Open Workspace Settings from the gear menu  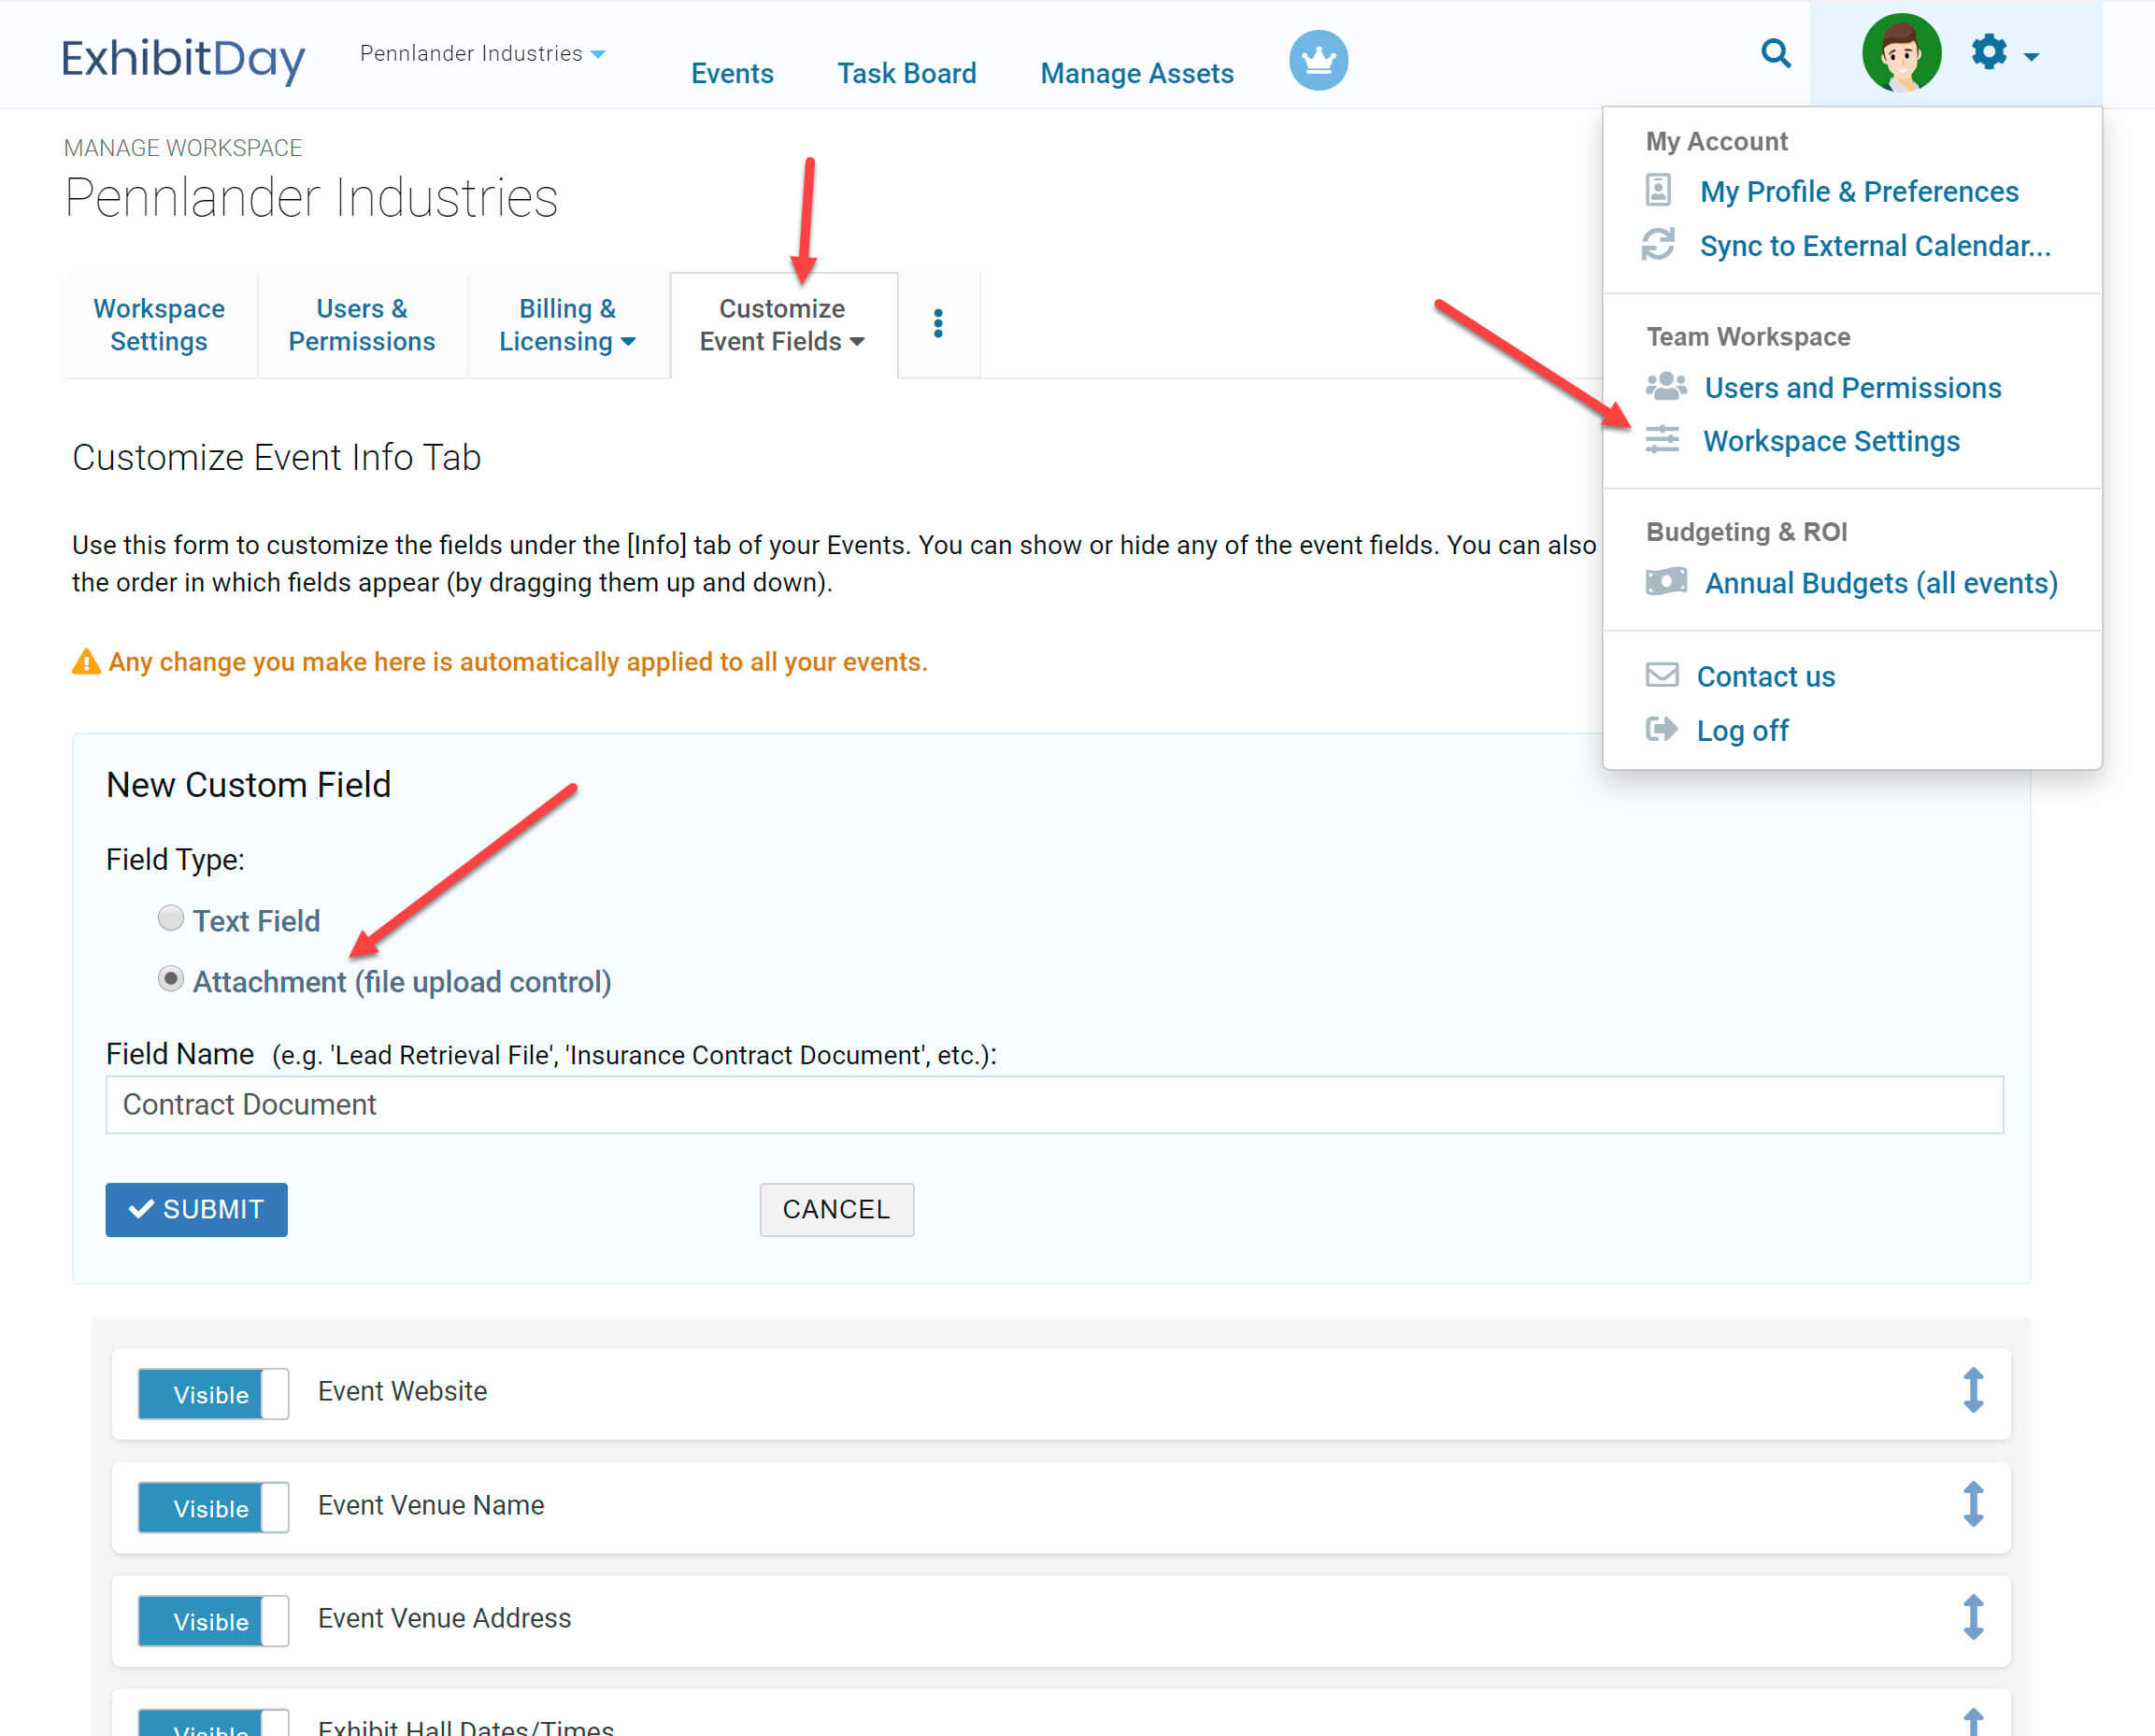pos(1830,441)
